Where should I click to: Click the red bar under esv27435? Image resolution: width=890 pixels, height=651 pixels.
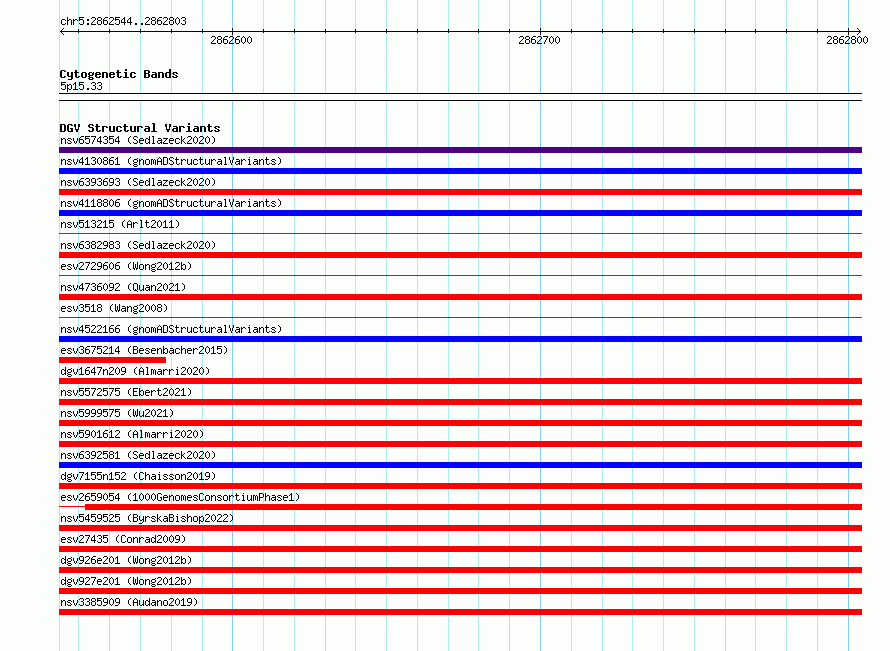460,549
